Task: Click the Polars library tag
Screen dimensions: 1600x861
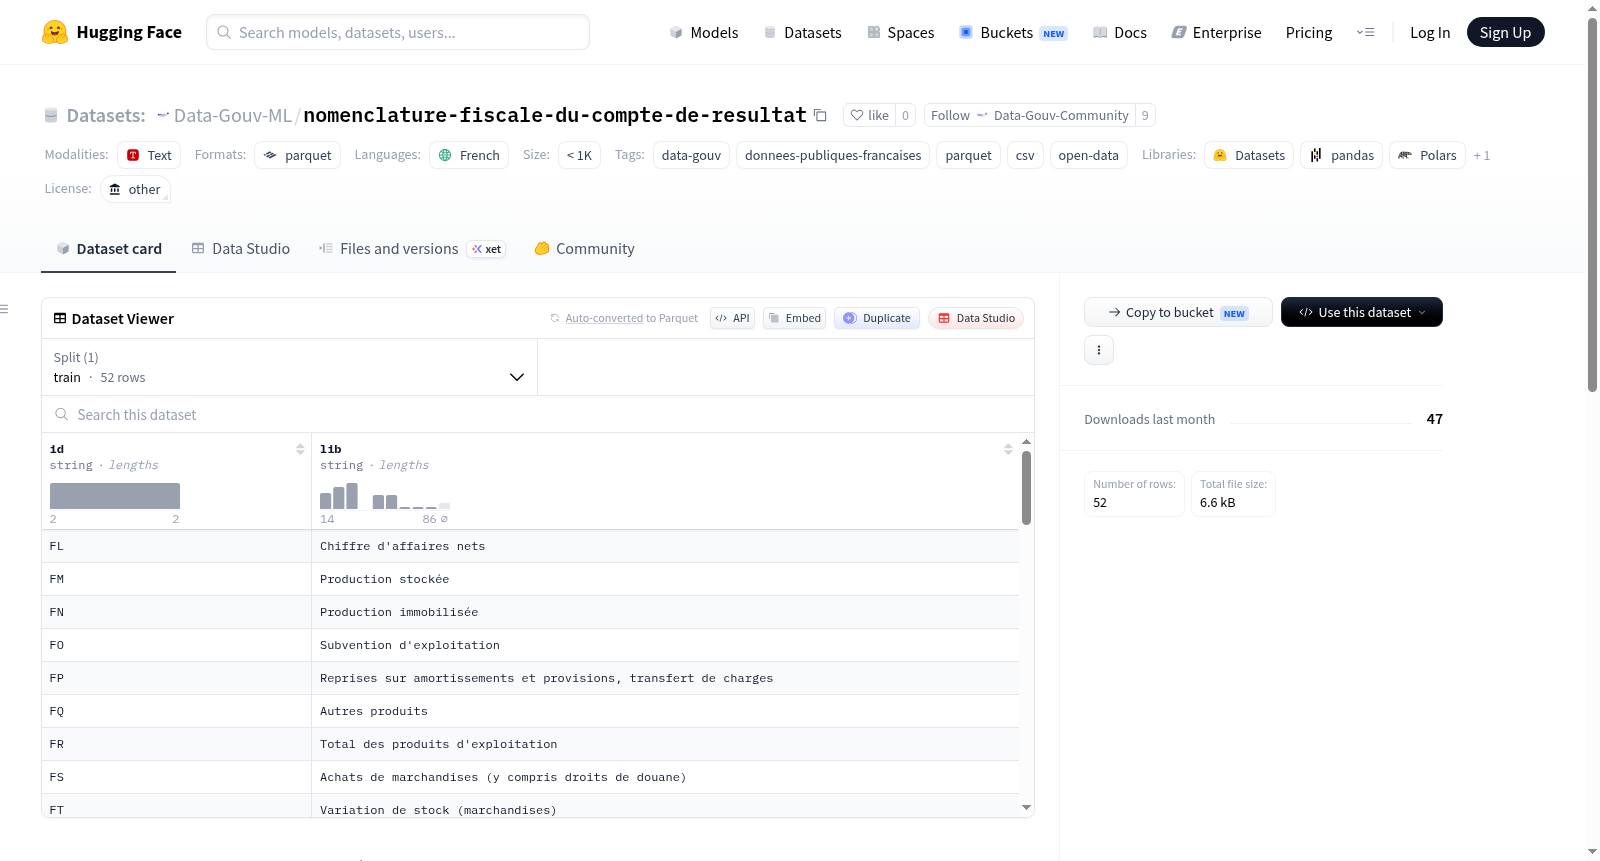Action: tap(1428, 155)
